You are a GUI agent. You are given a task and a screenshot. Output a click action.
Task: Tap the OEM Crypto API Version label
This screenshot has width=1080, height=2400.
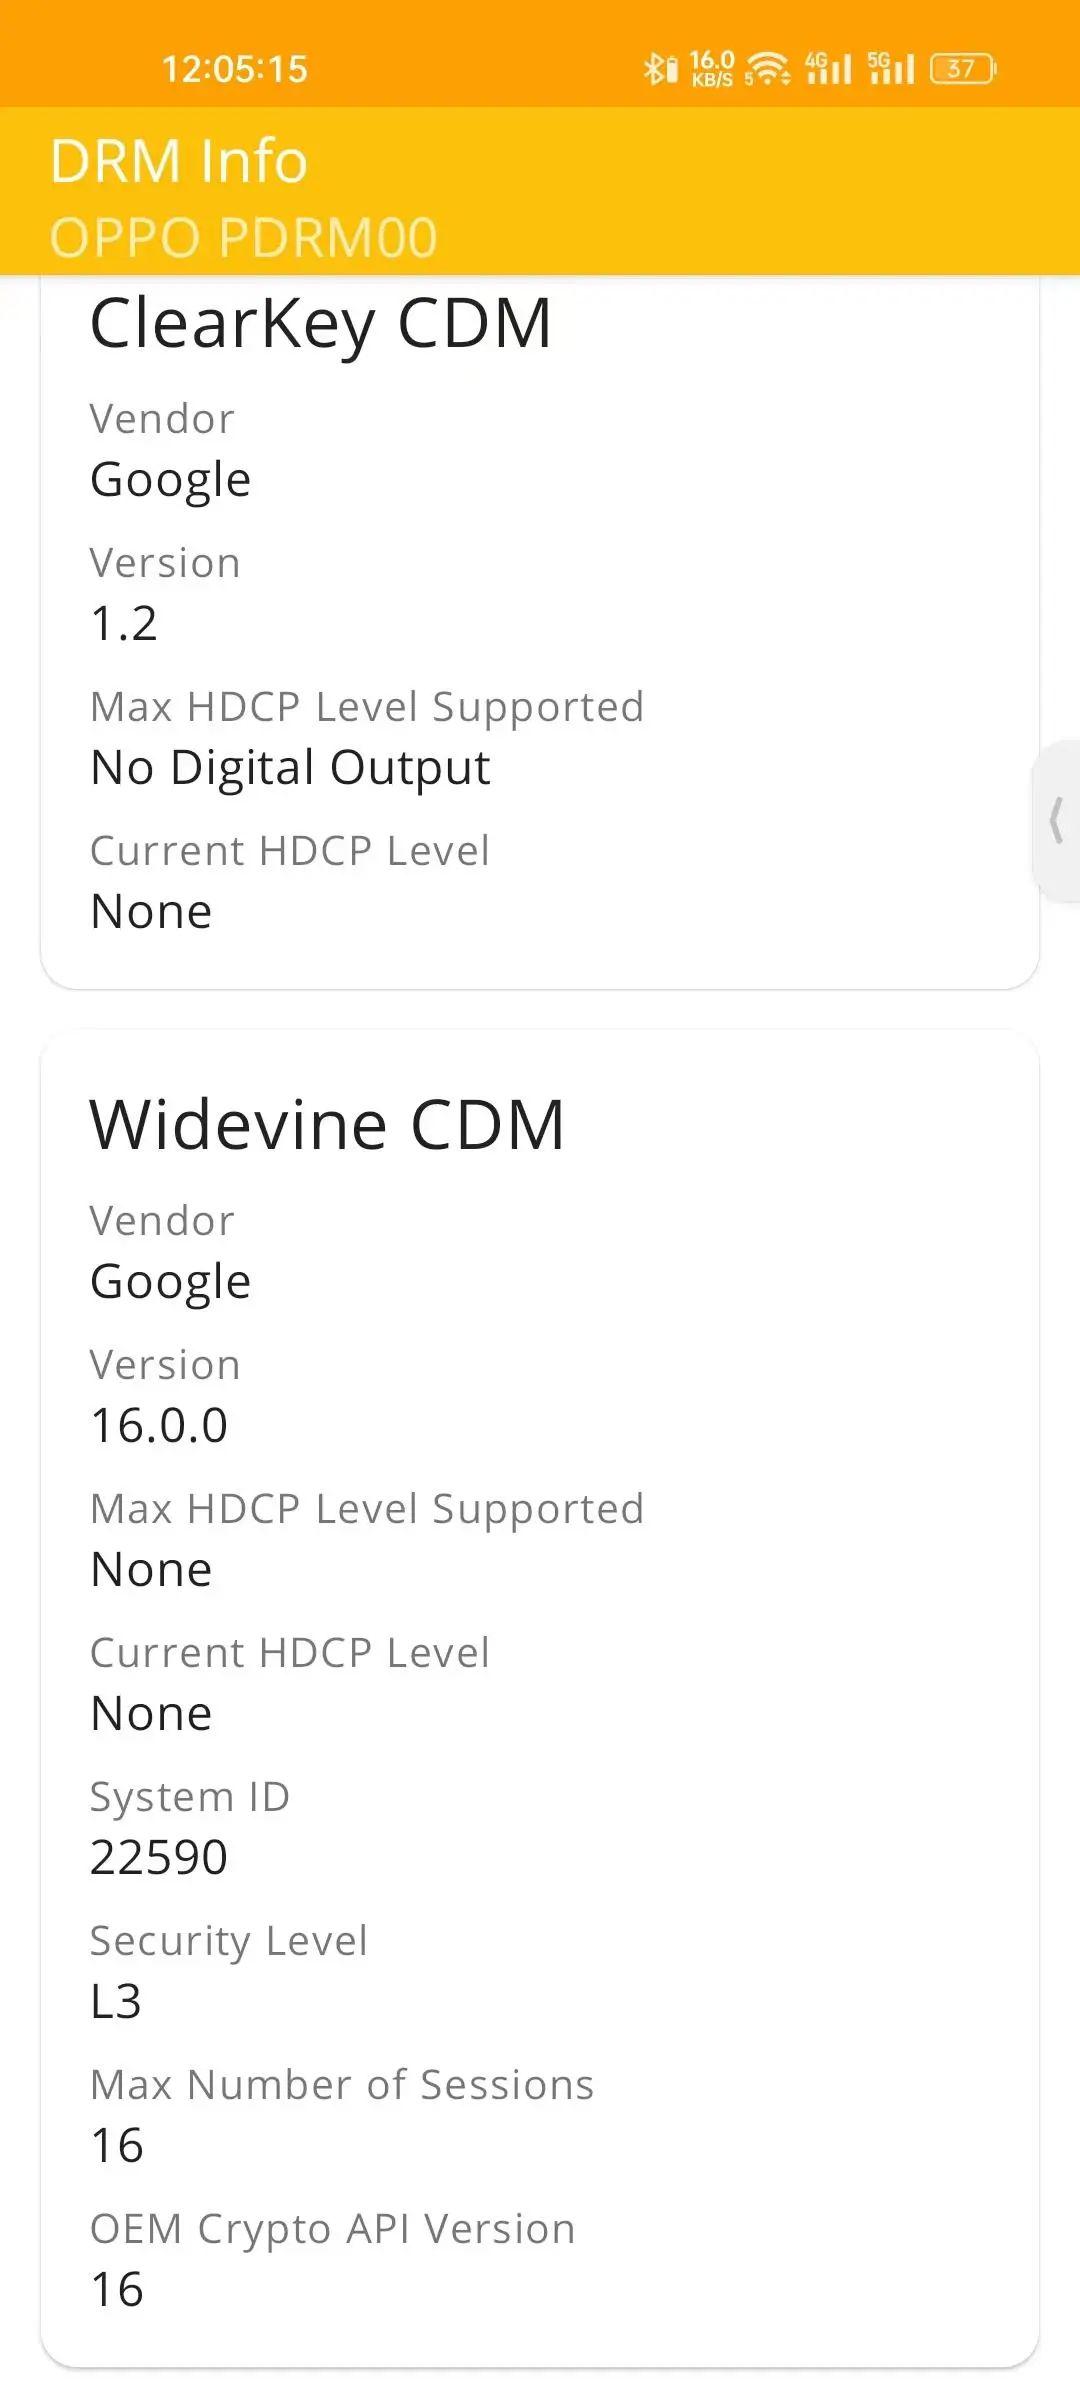pos(333,2230)
